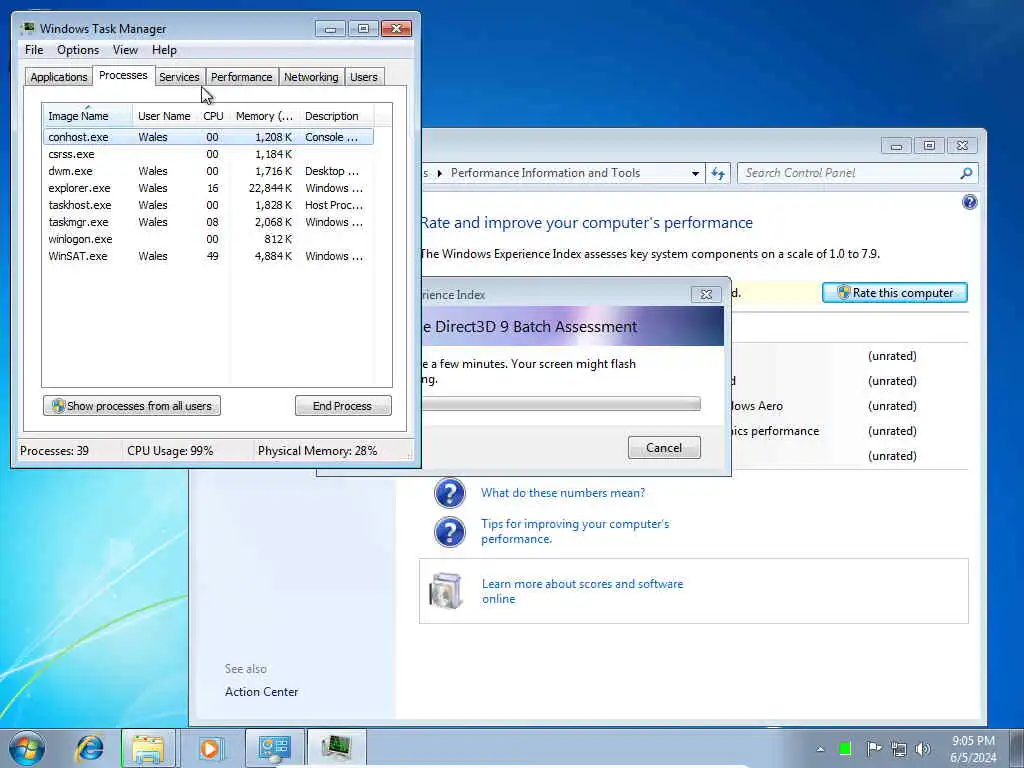Viewport: 1024px width, 768px height.
Task: Open Windows Explorer folder taskbar icon
Action: [148, 748]
